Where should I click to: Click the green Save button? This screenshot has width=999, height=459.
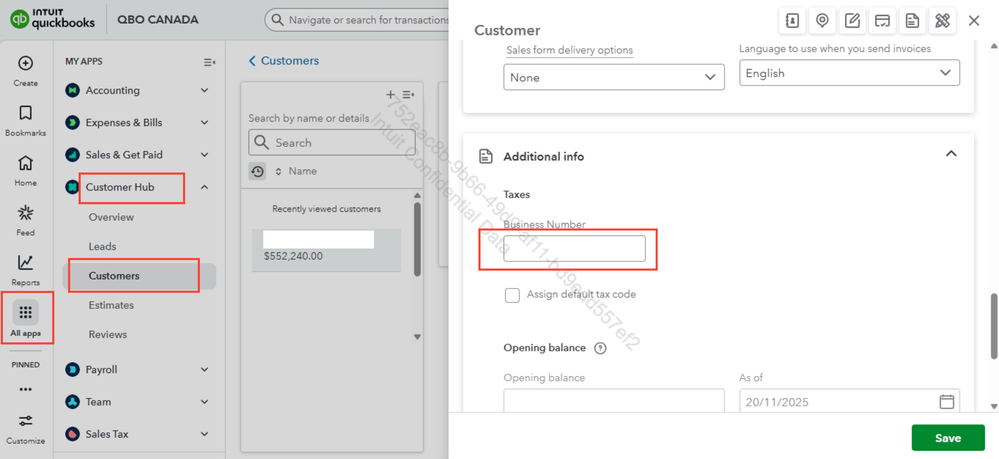click(947, 438)
